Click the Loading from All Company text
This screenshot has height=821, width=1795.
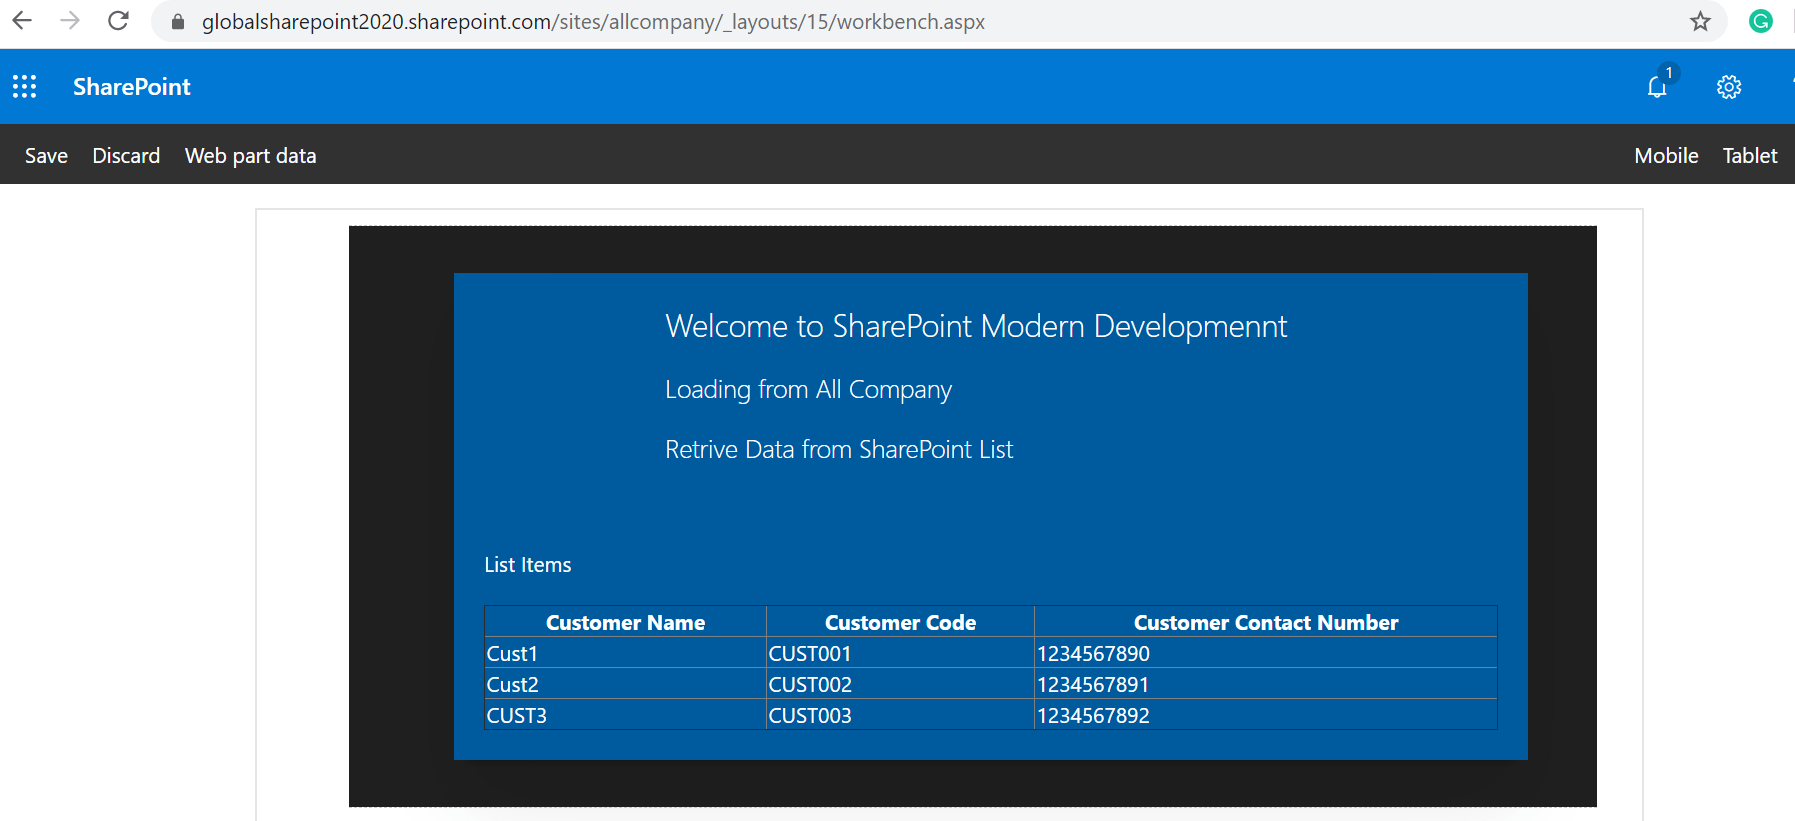coord(808,390)
